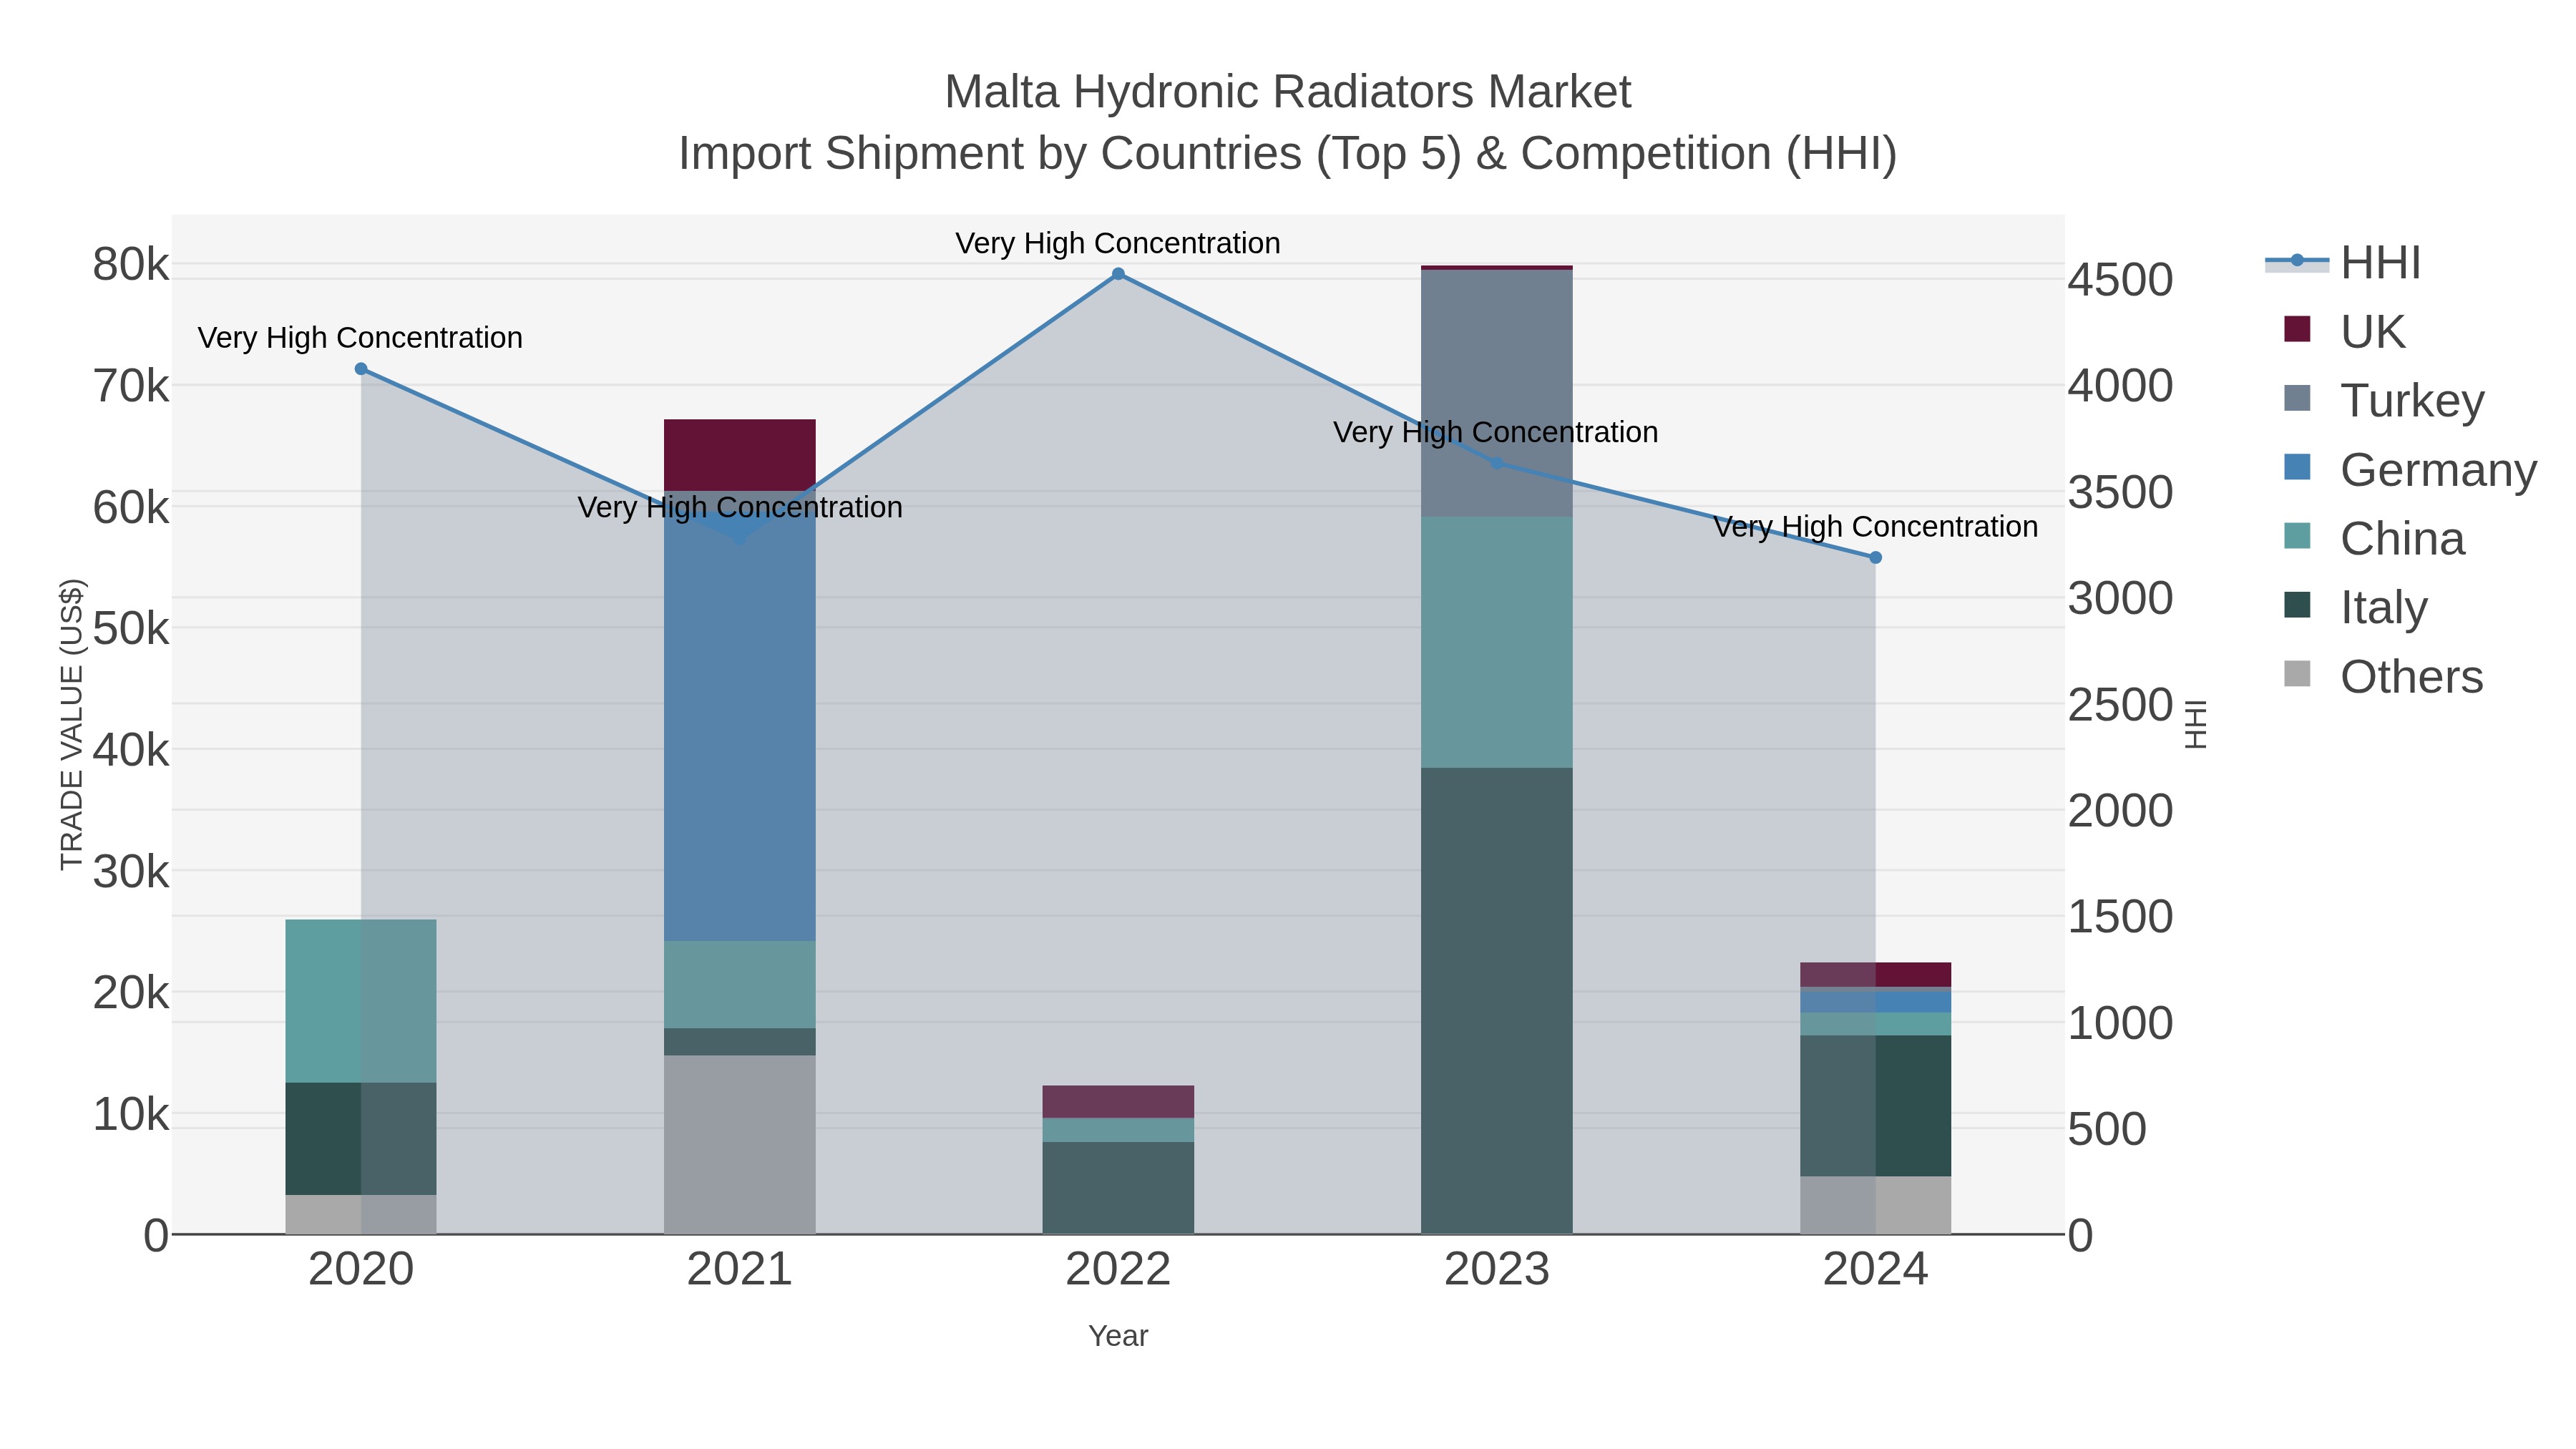This screenshot has height=1449, width=2576.
Task: Click the HHI line marker for 2024
Action: (1875, 558)
